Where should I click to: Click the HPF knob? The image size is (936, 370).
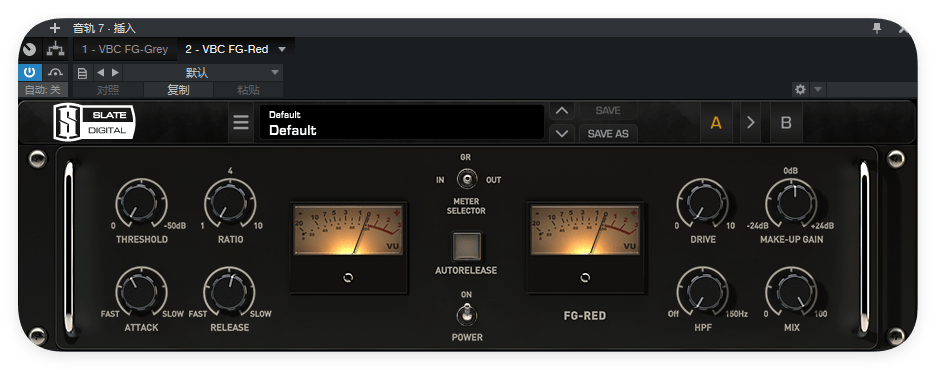pyautogui.click(x=702, y=291)
